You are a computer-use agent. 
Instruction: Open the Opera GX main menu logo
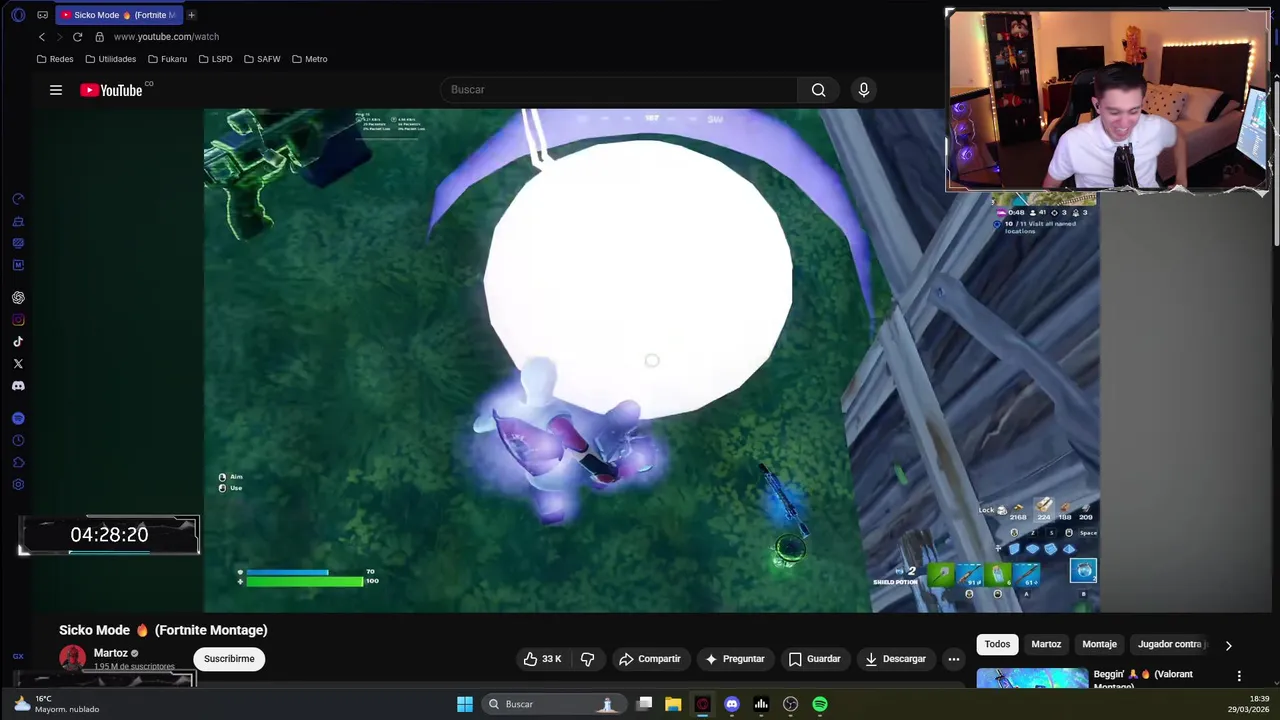[18, 15]
